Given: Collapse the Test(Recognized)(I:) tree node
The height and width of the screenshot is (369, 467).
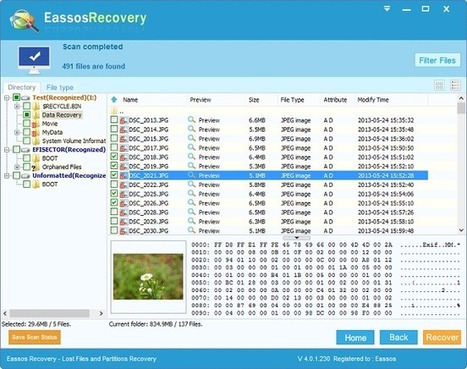Looking at the screenshot, I should [7, 98].
